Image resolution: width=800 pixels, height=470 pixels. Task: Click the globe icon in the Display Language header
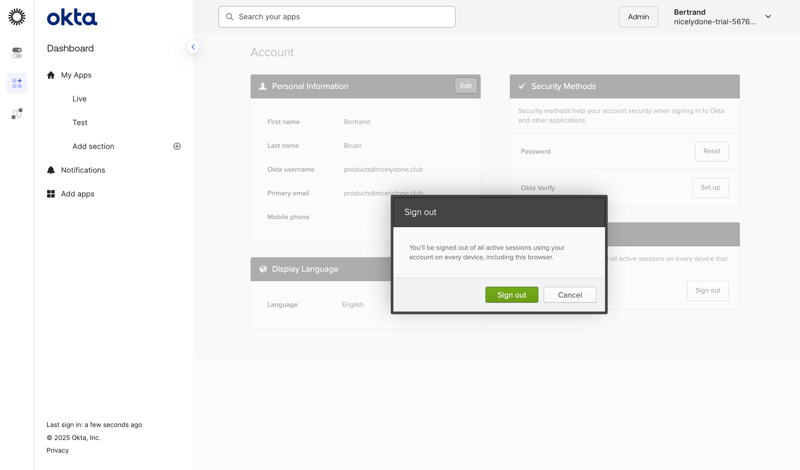tap(263, 269)
